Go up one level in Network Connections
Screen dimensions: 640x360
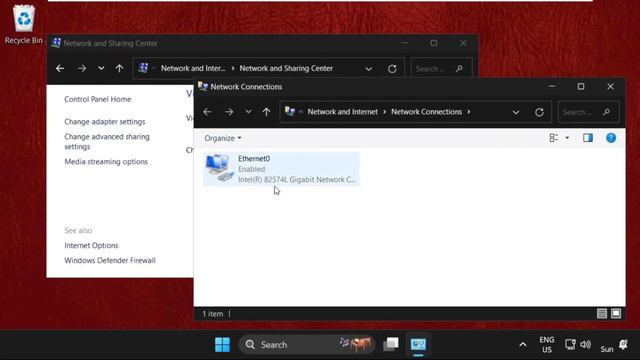(x=267, y=112)
